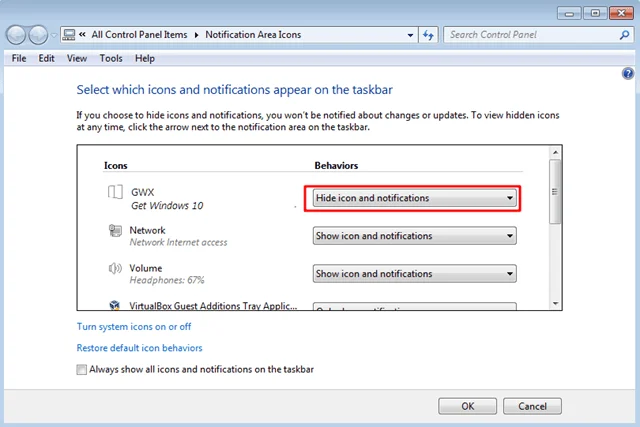Click the Volume speaker icon in list
This screenshot has height=427, width=640.
tap(115, 268)
